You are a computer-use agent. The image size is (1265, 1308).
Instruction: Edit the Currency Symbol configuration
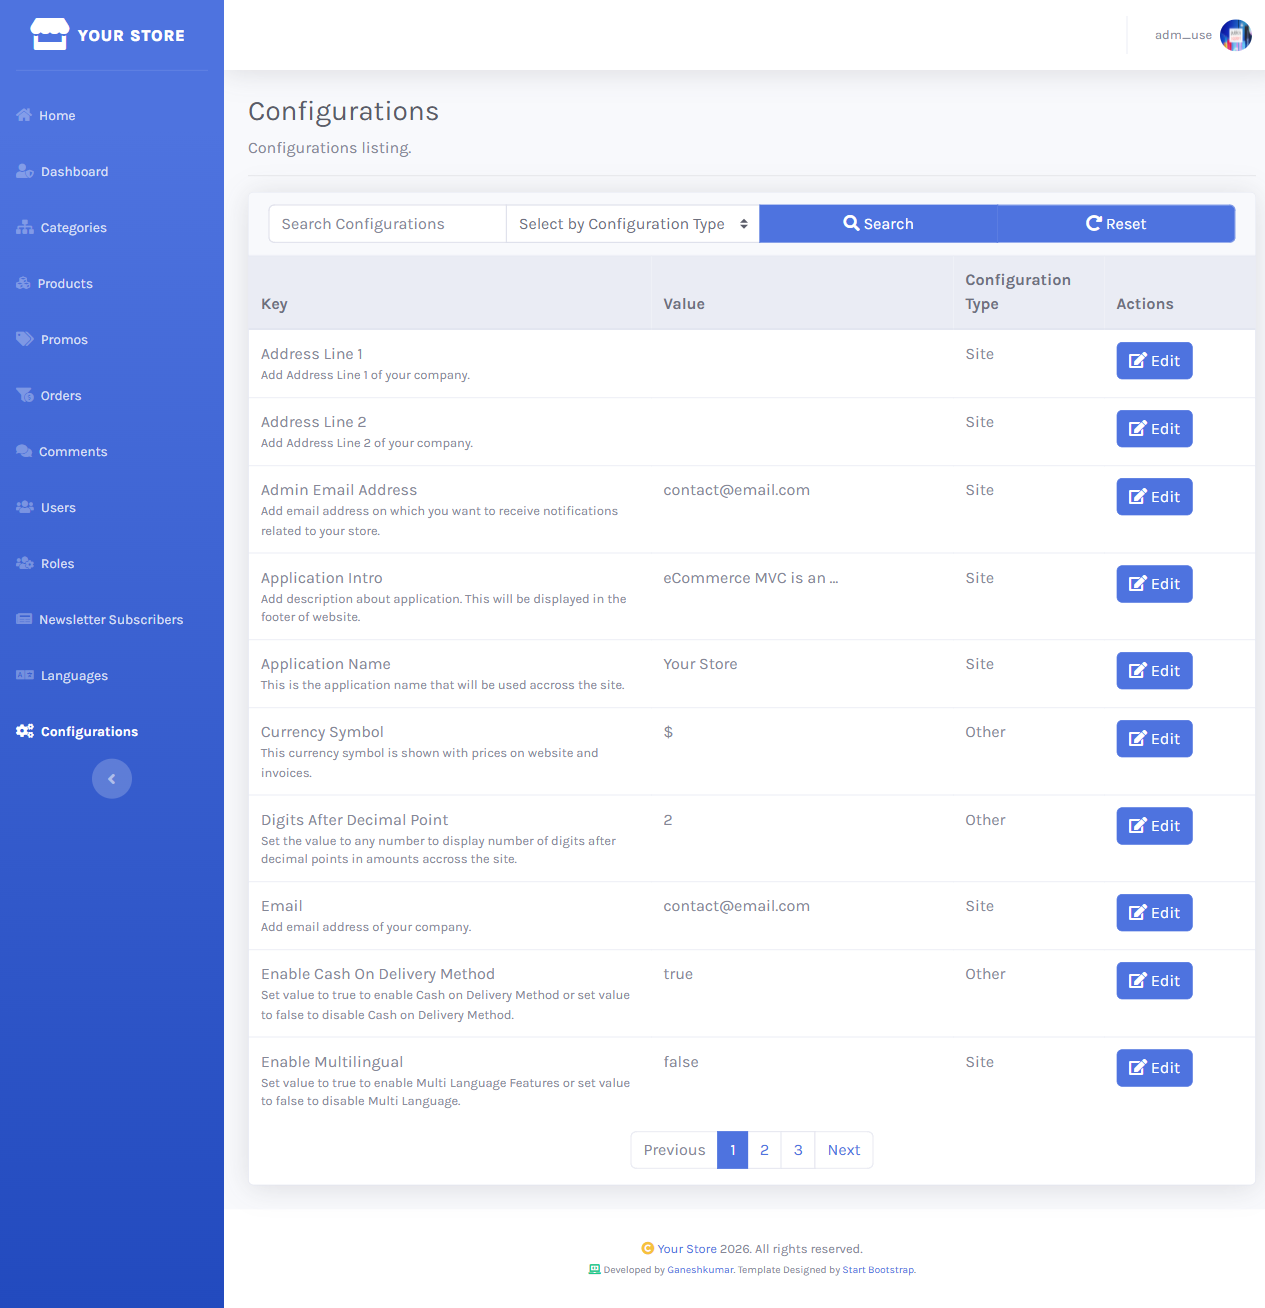1154,739
